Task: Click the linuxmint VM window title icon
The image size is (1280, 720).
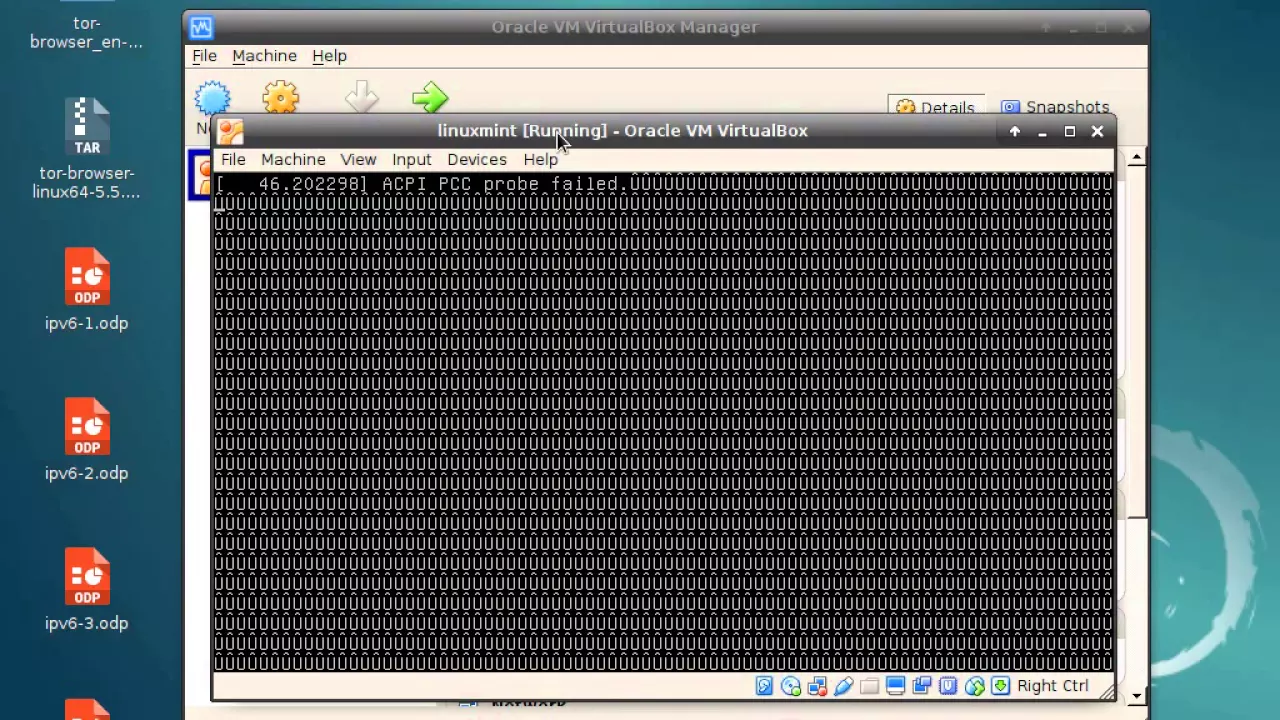Action: pyautogui.click(x=230, y=131)
